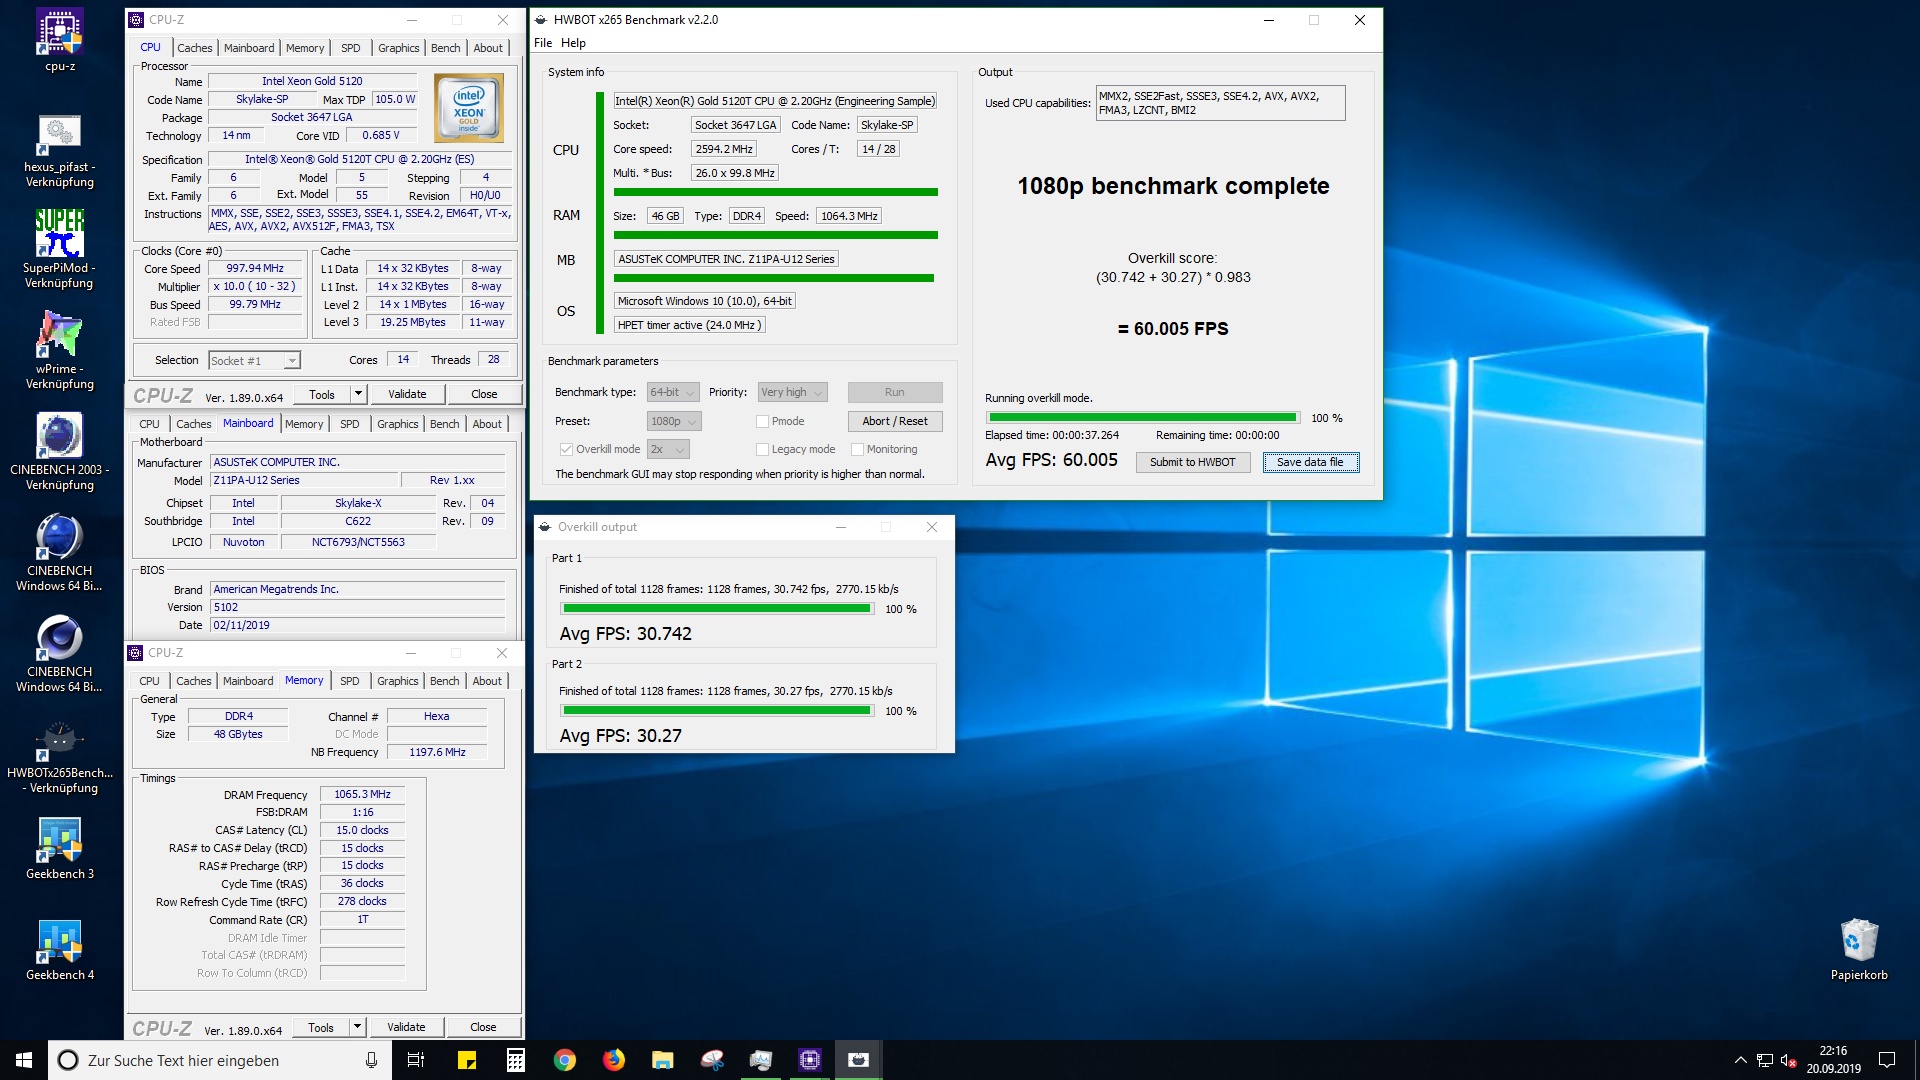The image size is (1920, 1080).
Task: Open network status tray icon
Action: (x=1765, y=1060)
